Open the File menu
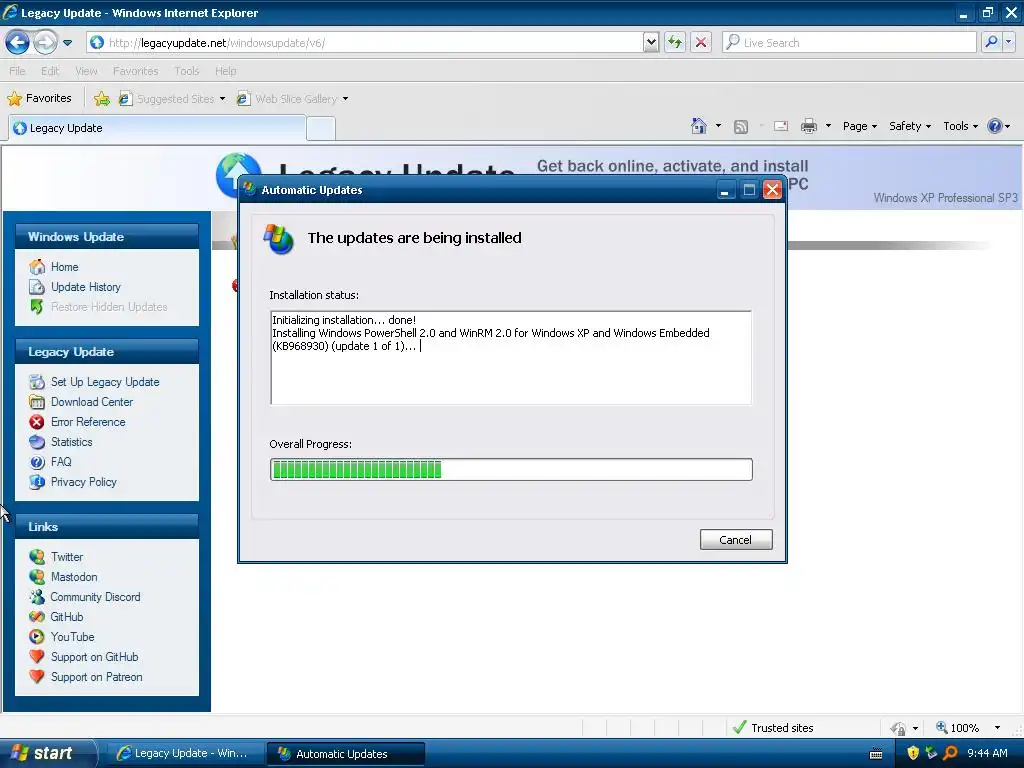Viewport: 1024px width, 768px height. (x=17, y=71)
